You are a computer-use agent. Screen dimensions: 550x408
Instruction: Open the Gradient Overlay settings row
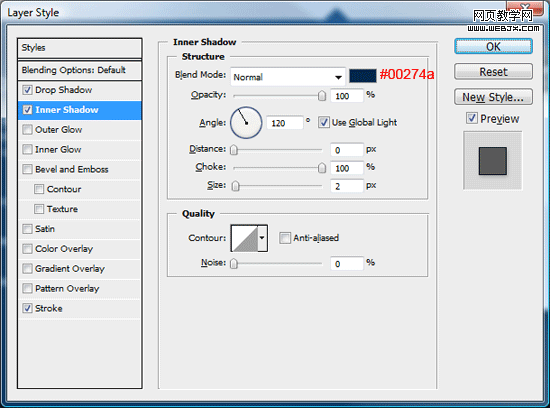pyautogui.click(x=80, y=269)
